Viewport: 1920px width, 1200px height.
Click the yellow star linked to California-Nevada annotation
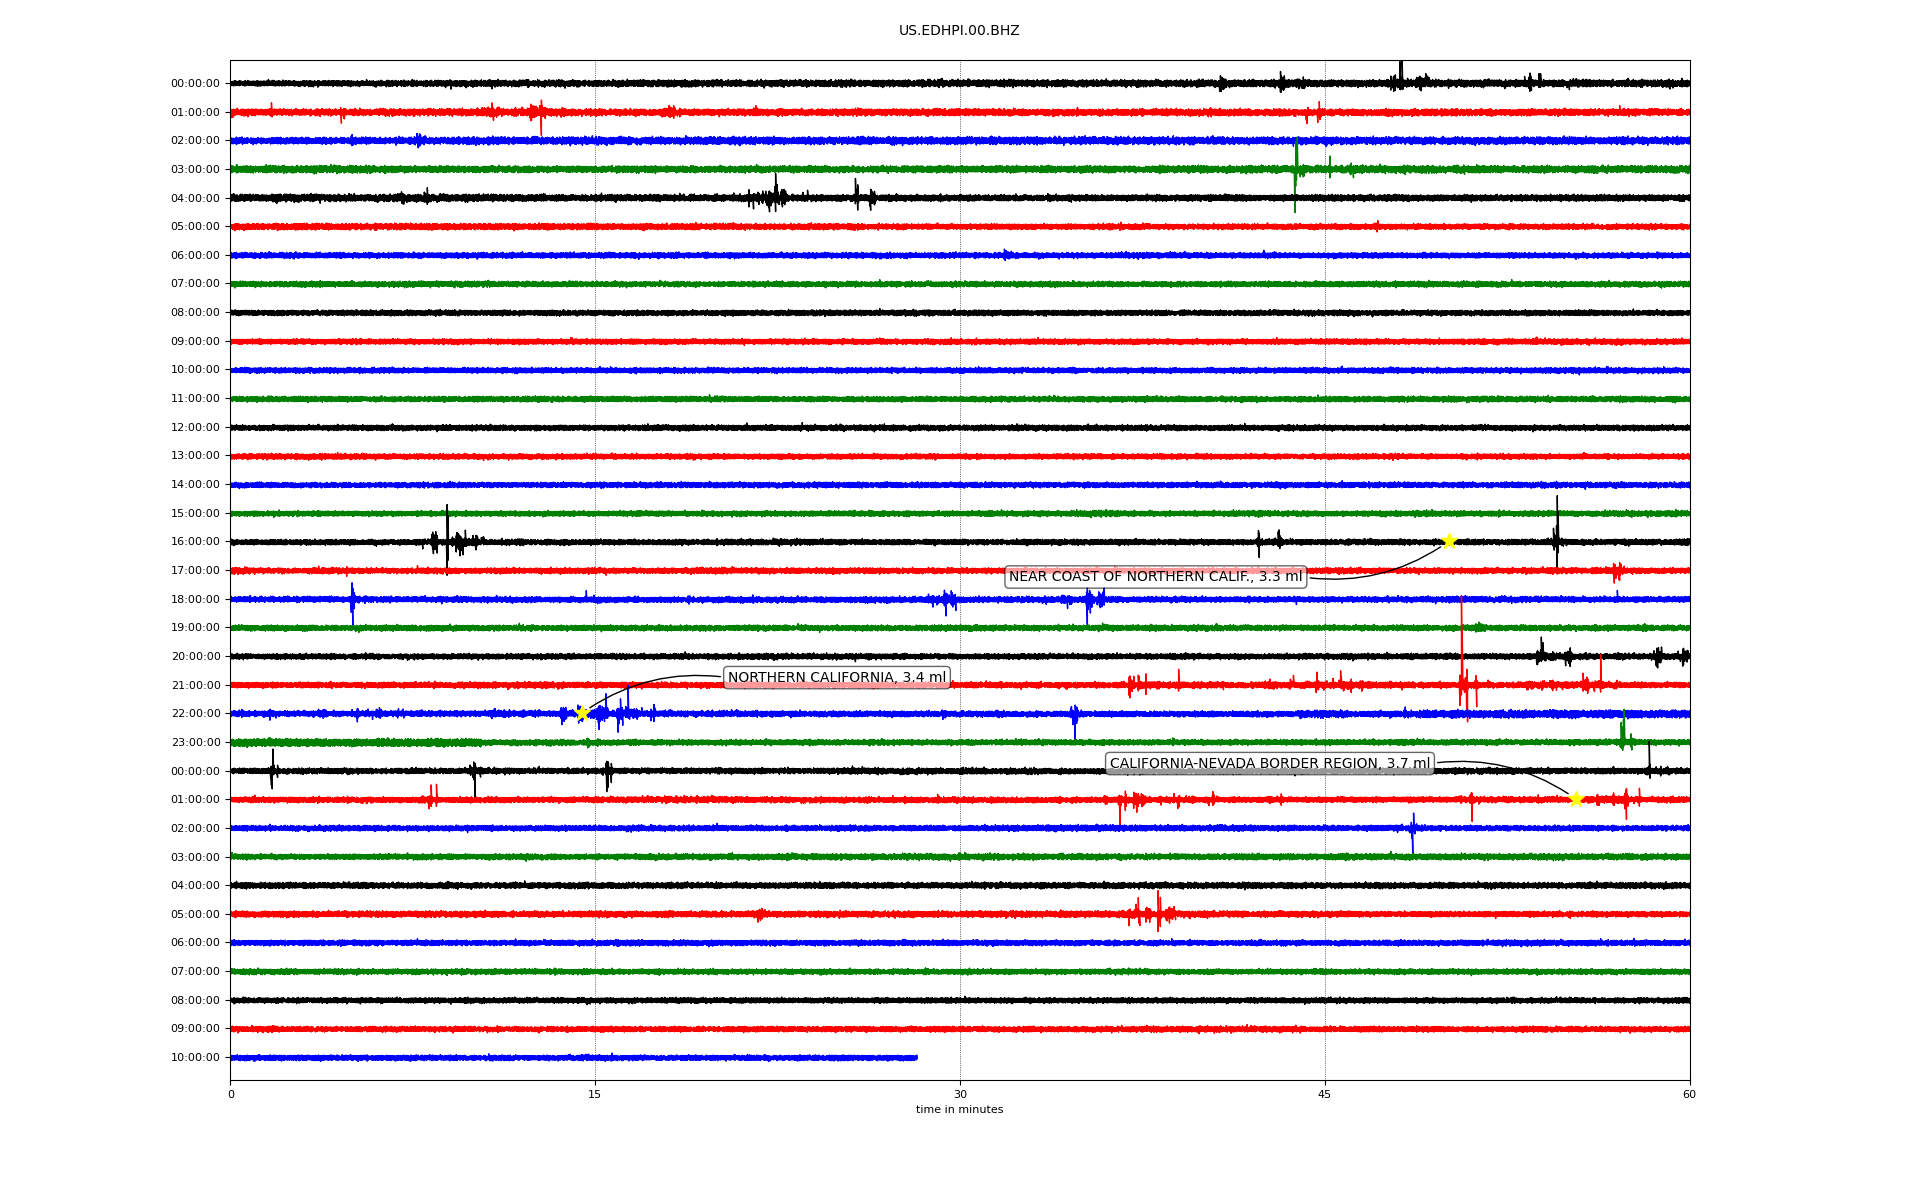point(1576,799)
